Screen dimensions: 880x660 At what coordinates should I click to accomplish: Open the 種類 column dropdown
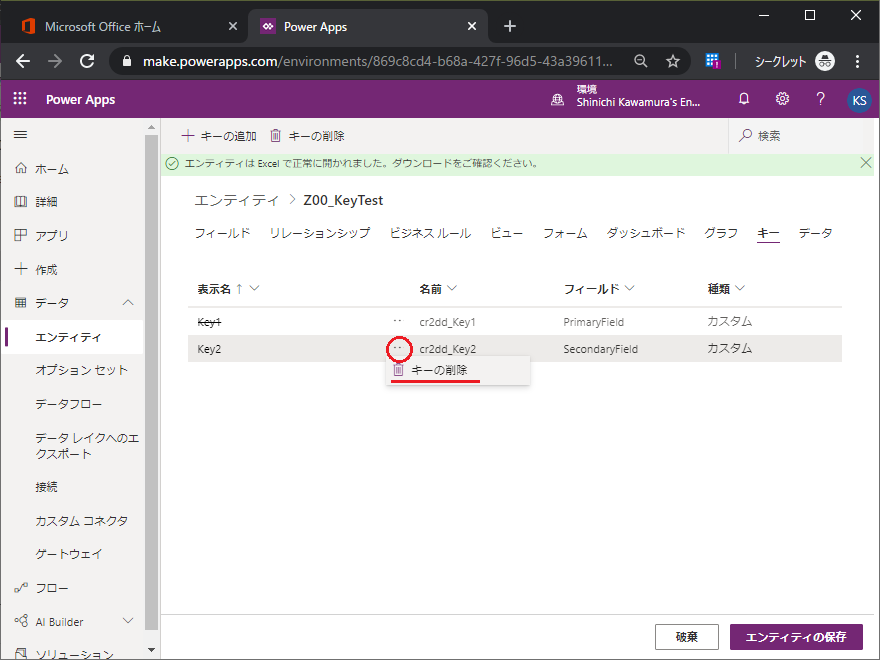[740, 288]
